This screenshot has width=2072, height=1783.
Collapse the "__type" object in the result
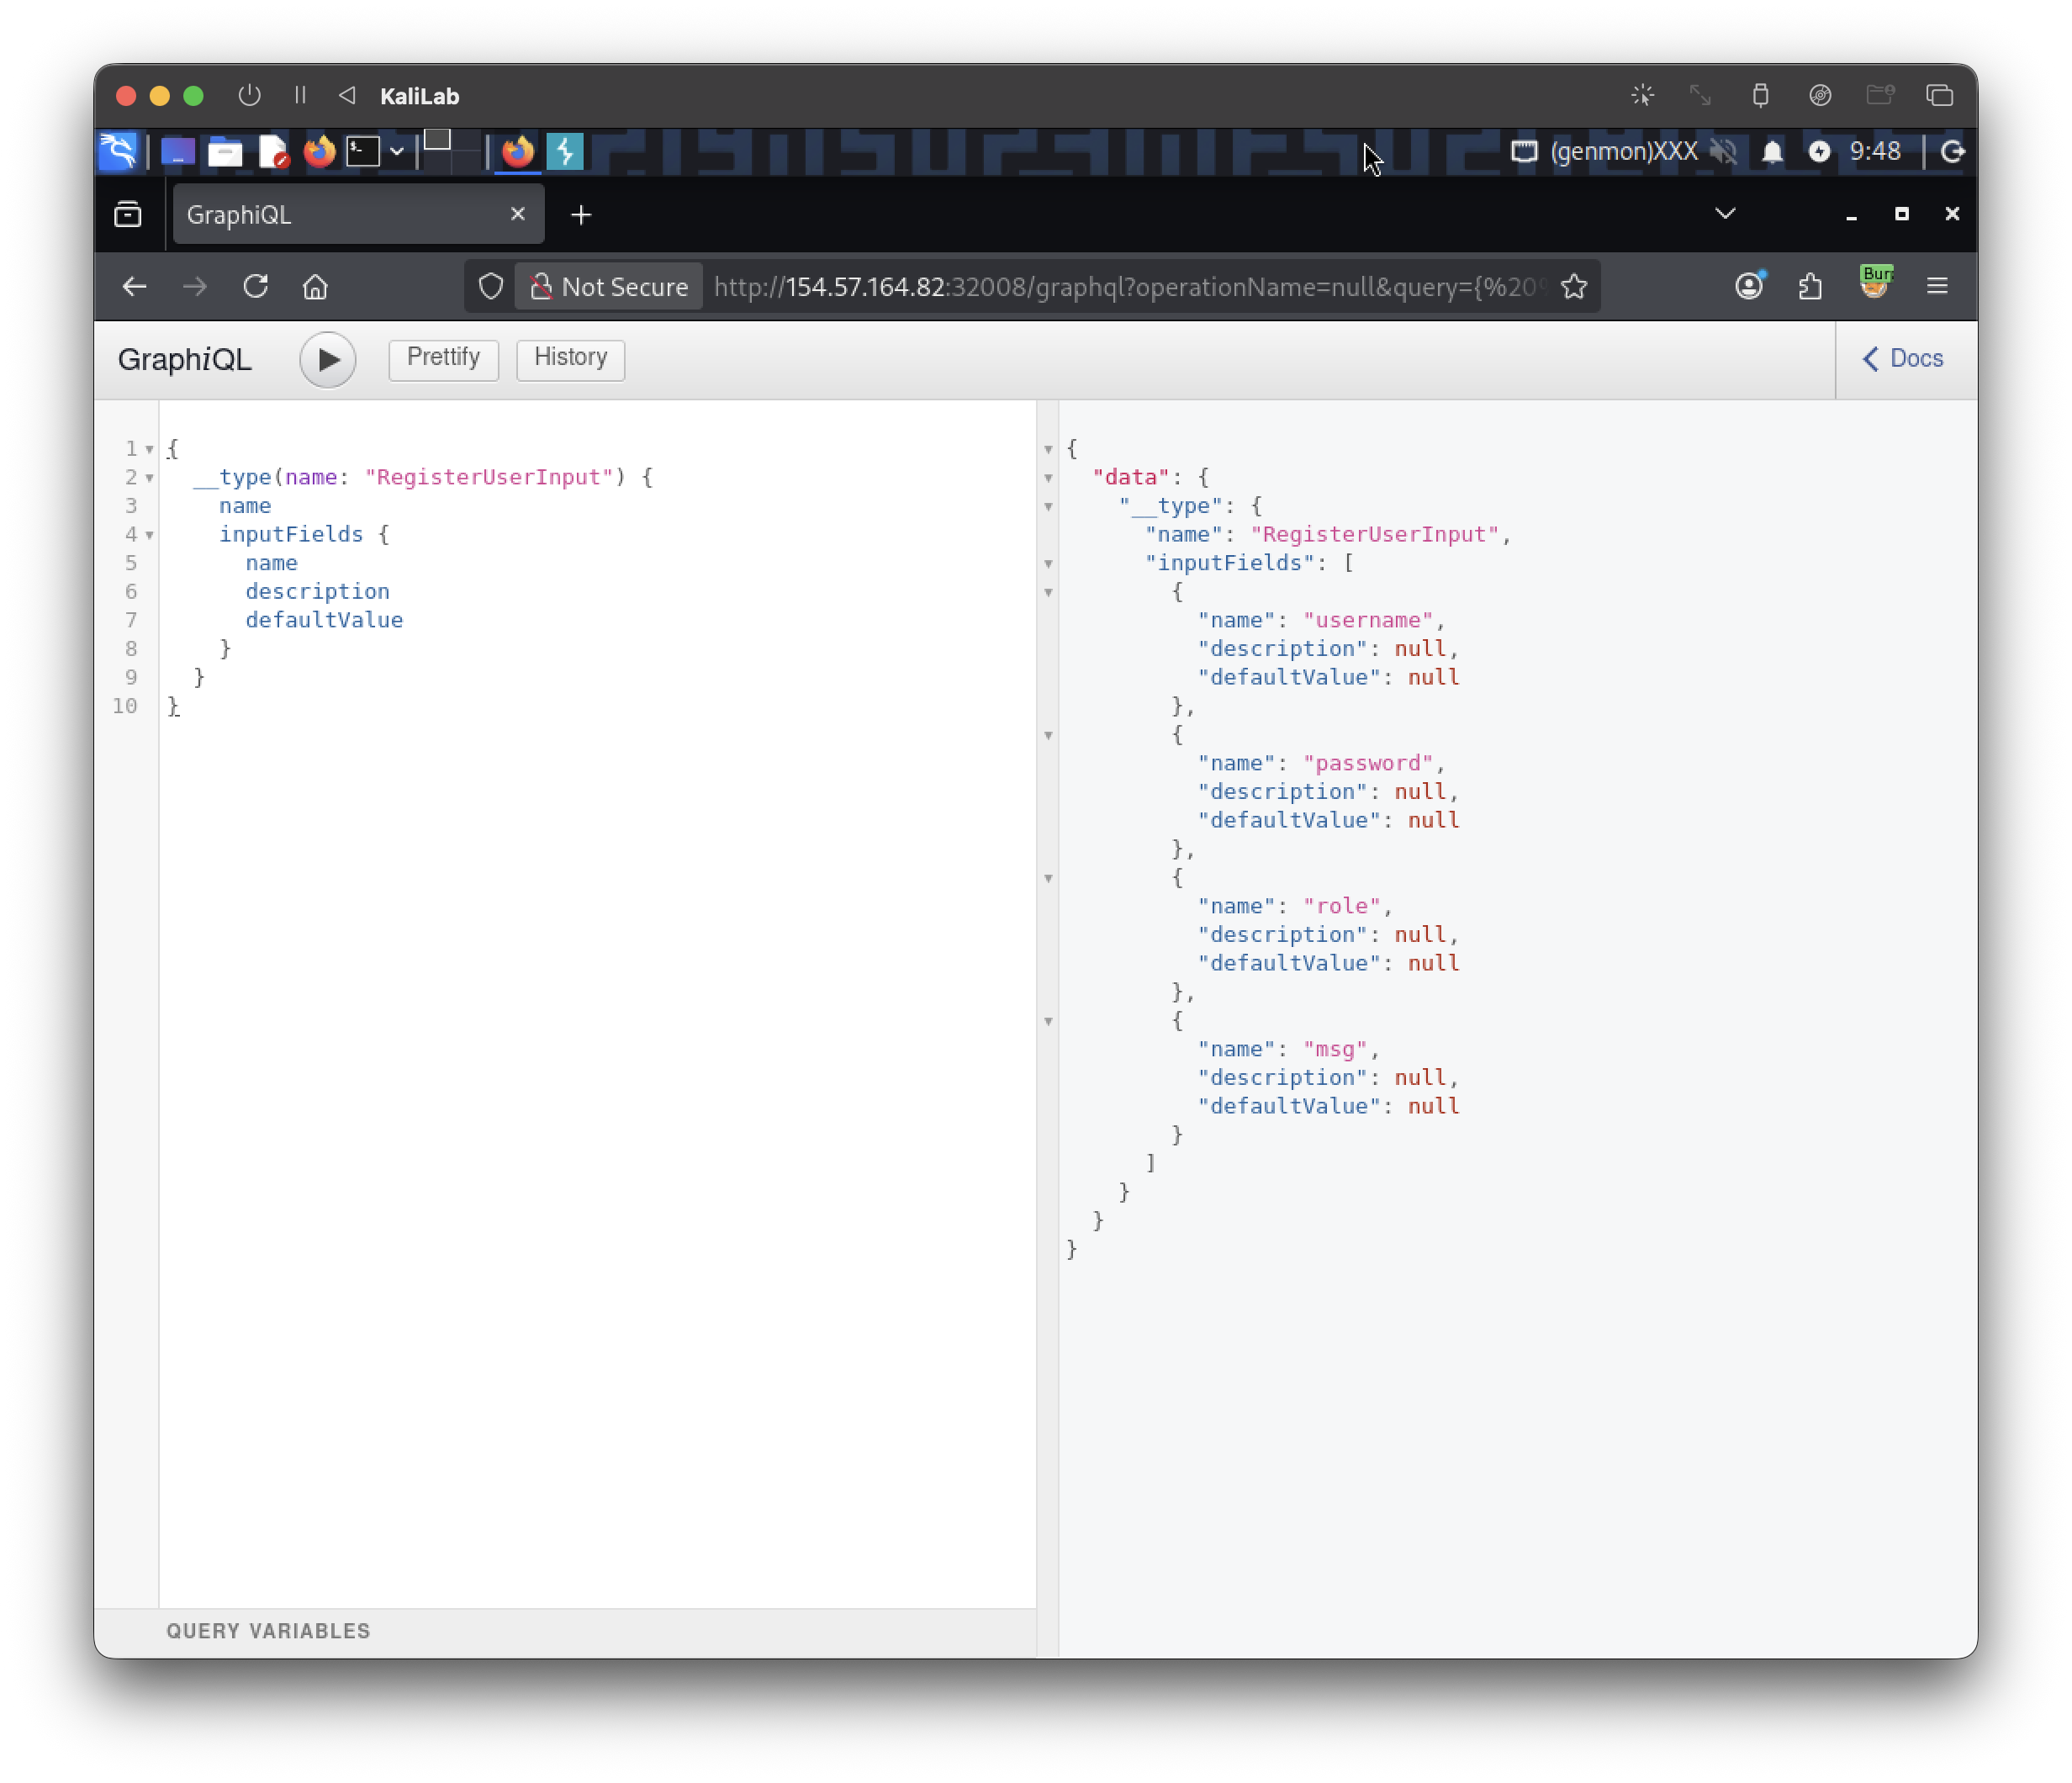pyautogui.click(x=1048, y=507)
